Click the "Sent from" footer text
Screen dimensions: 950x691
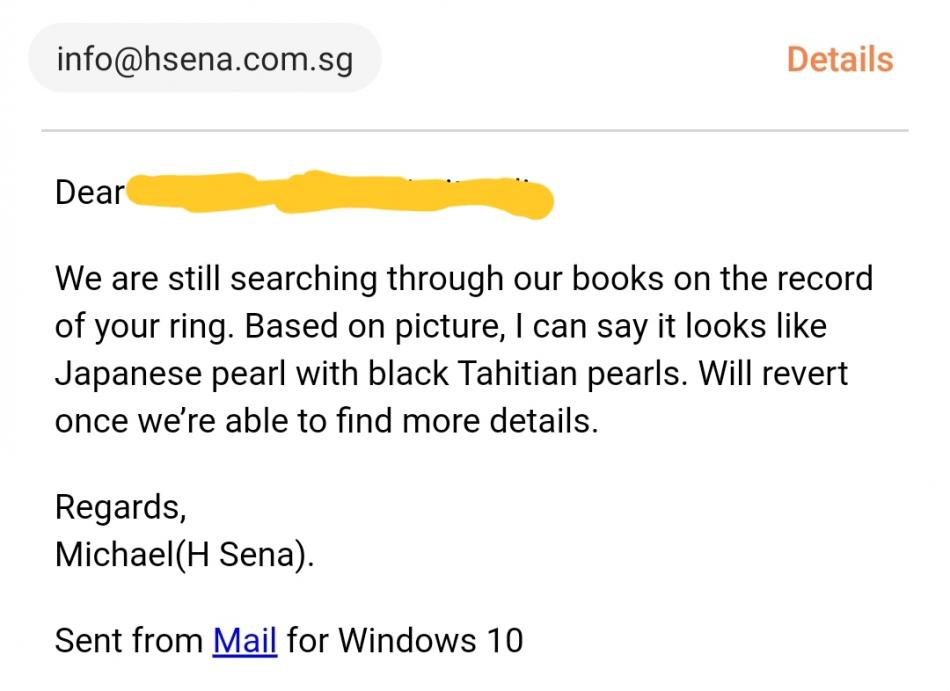click(129, 640)
